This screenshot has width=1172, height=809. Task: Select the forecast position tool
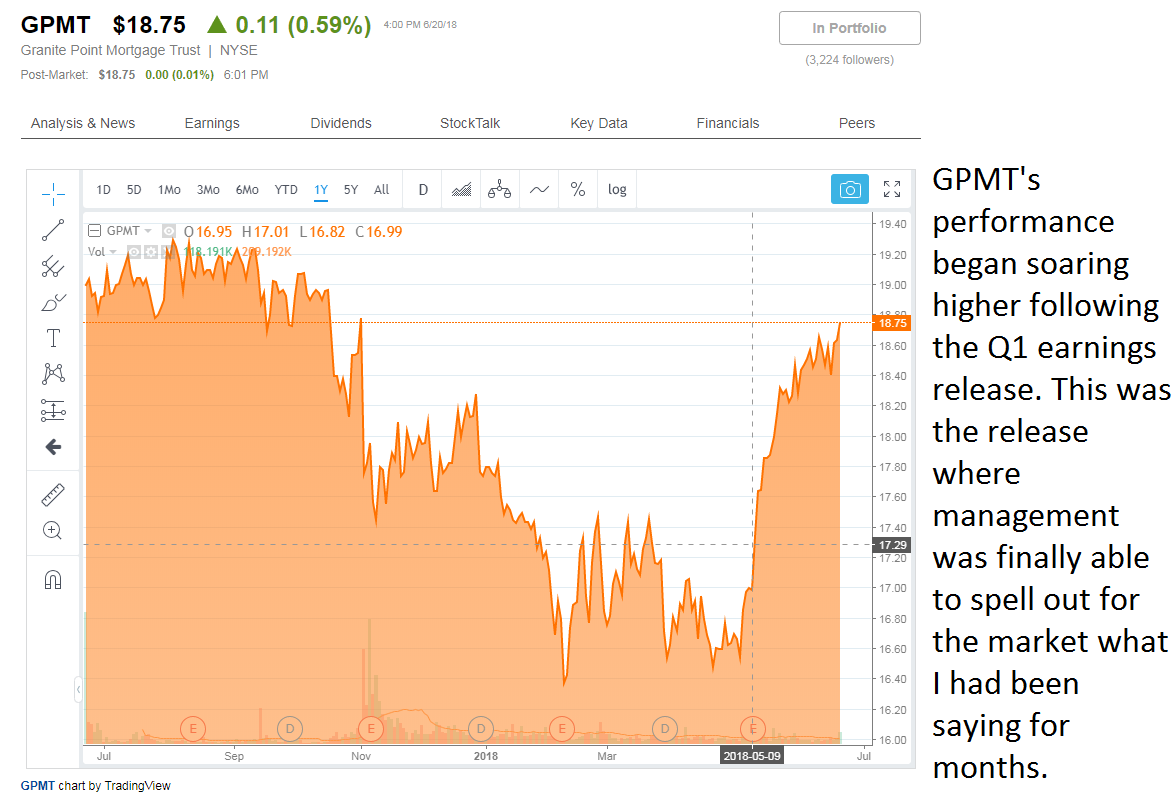click(x=53, y=410)
